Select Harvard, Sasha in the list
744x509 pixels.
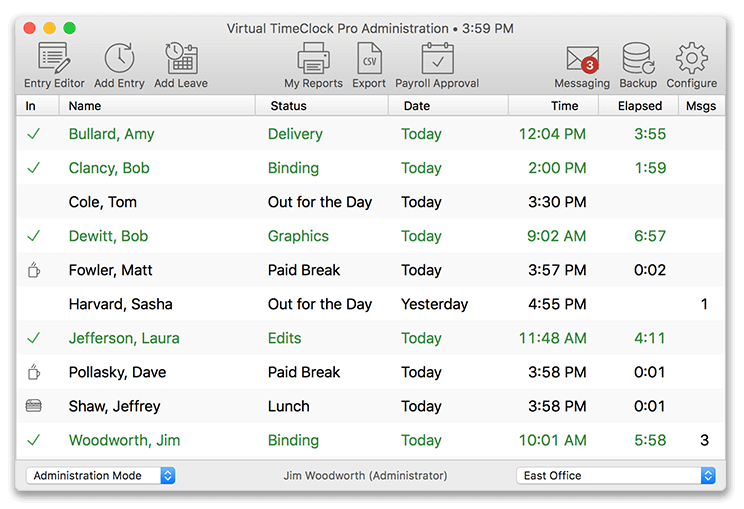121,304
